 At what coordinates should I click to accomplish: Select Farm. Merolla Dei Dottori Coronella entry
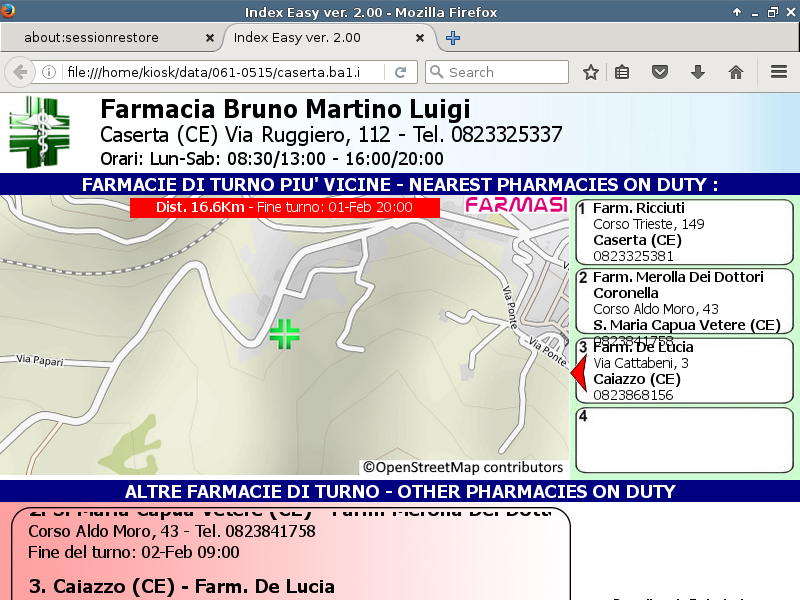[x=684, y=300]
